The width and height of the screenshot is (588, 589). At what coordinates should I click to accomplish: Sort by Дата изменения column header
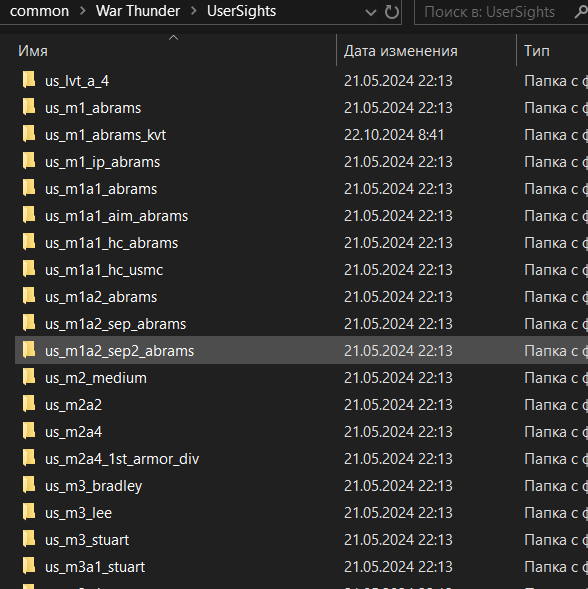point(401,51)
